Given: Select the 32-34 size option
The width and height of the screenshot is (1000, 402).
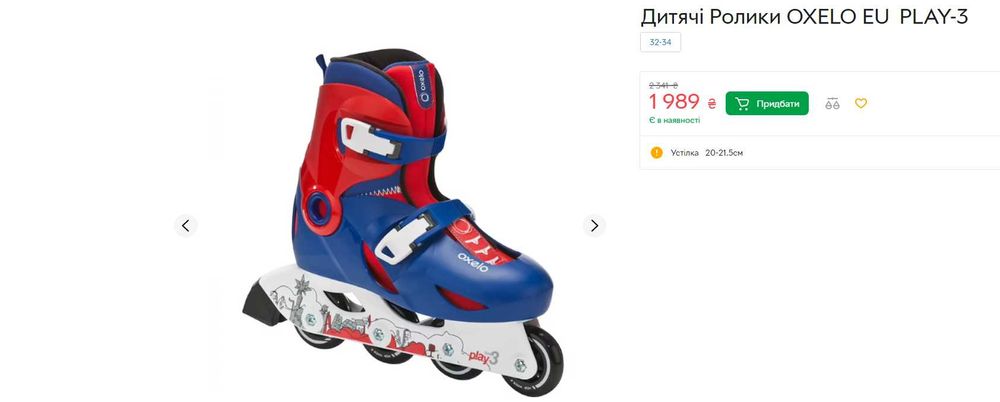Looking at the screenshot, I should tap(661, 42).
